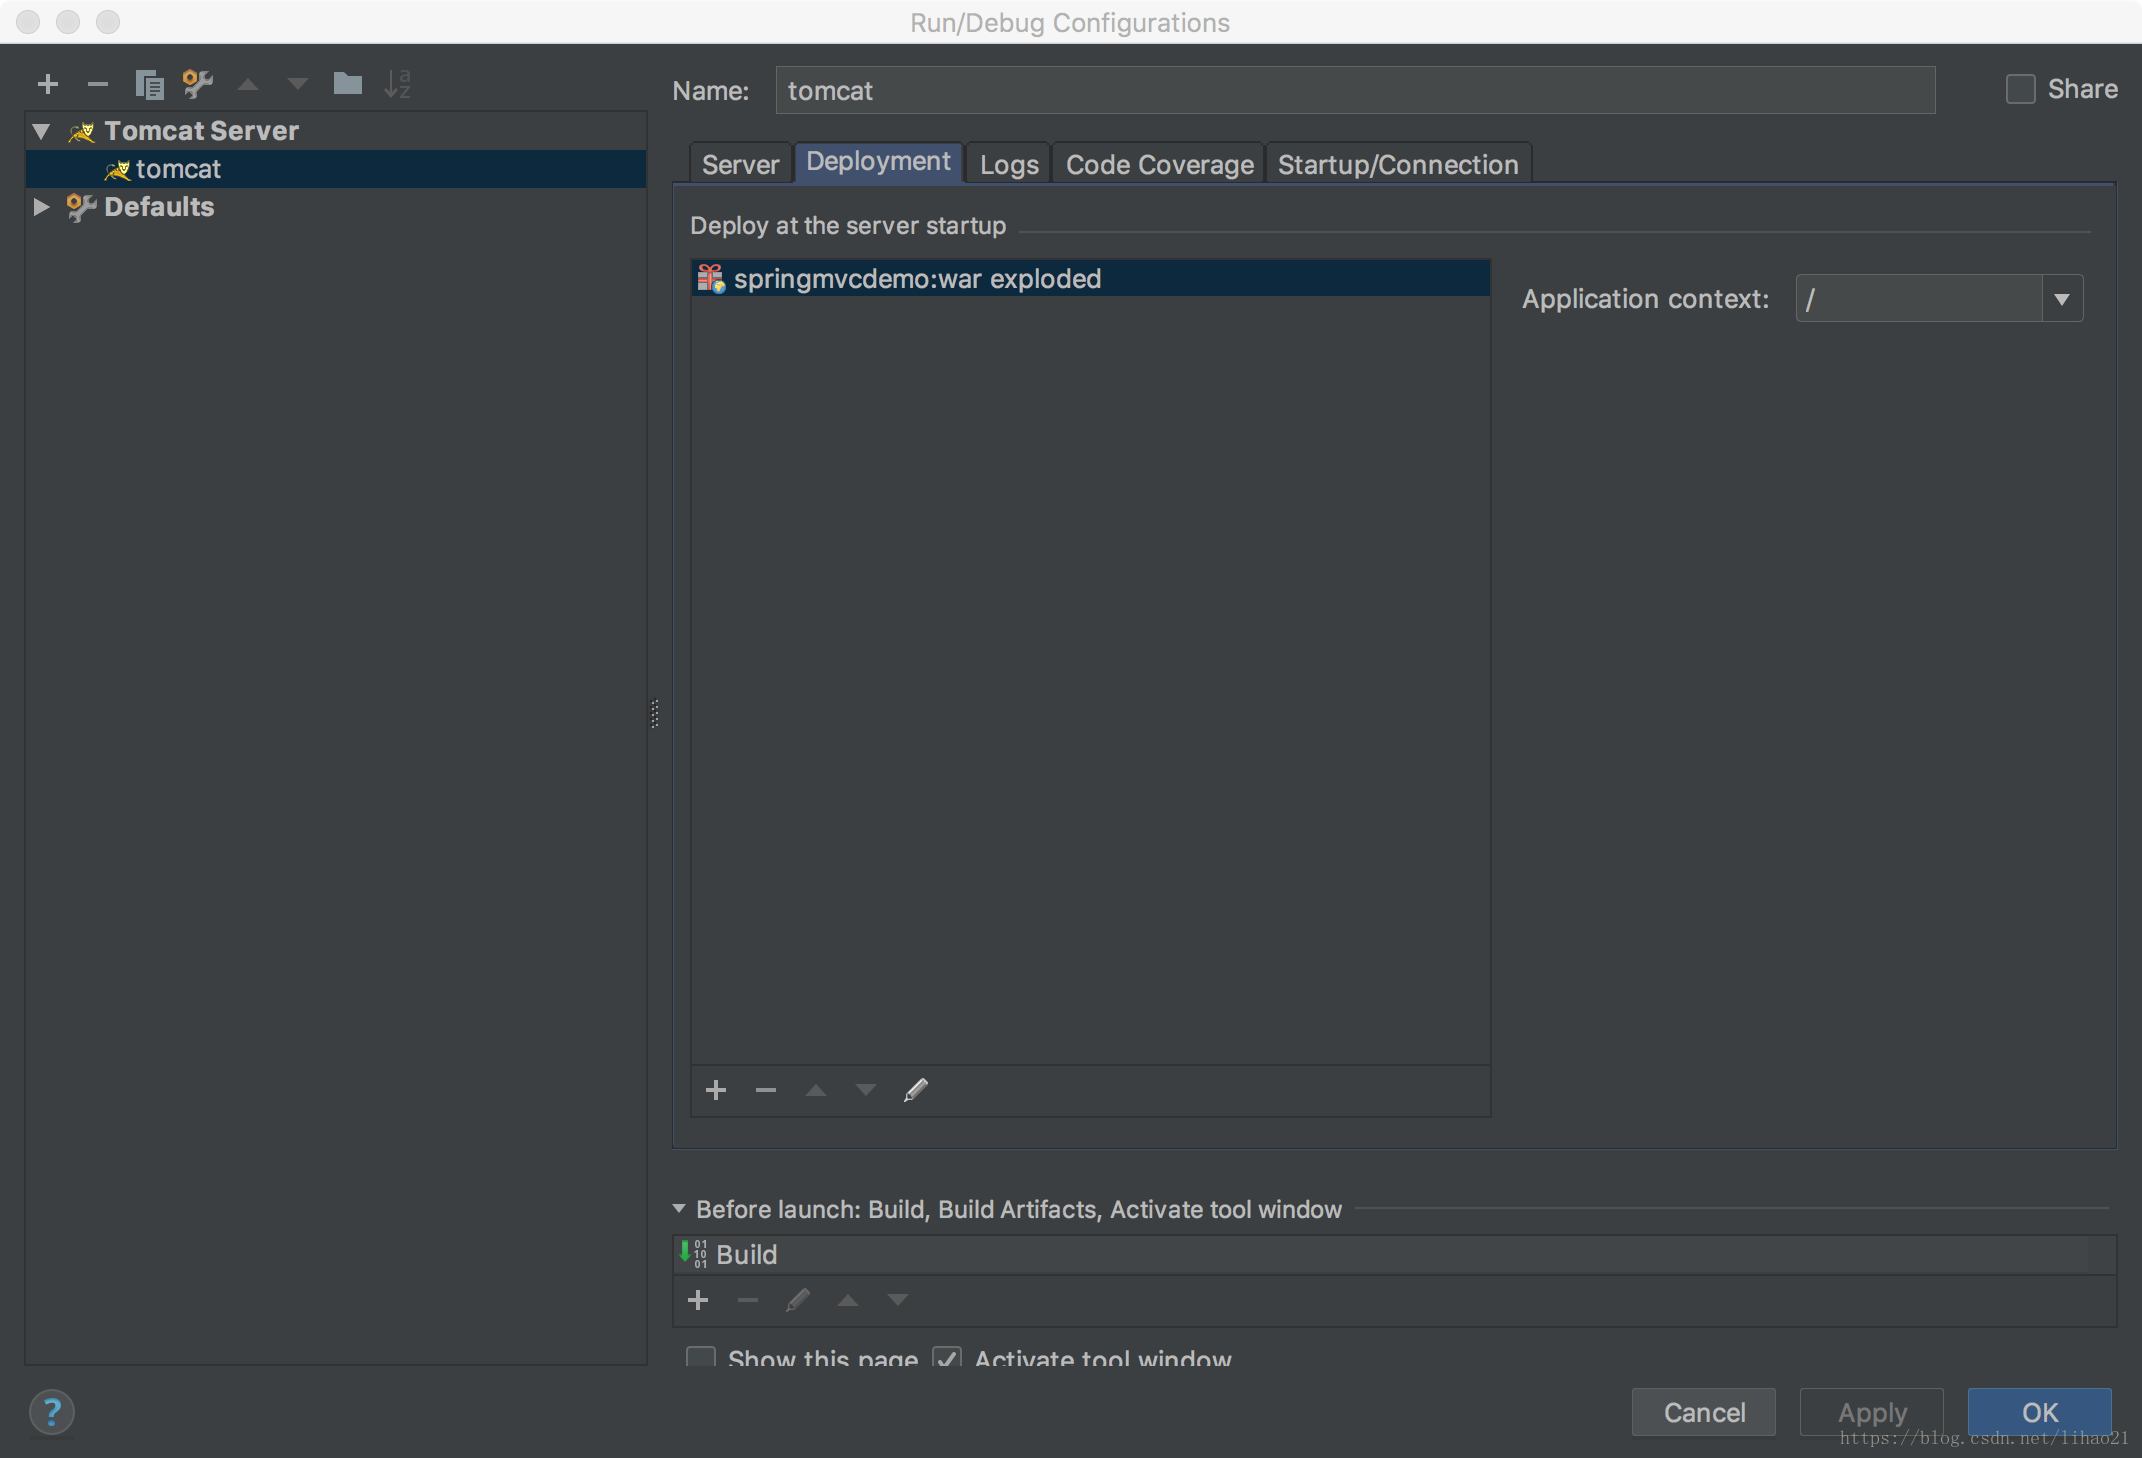The height and width of the screenshot is (1458, 2142).
Task: Add deployment artifact with plus below list
Action: tap(716, 1090)
